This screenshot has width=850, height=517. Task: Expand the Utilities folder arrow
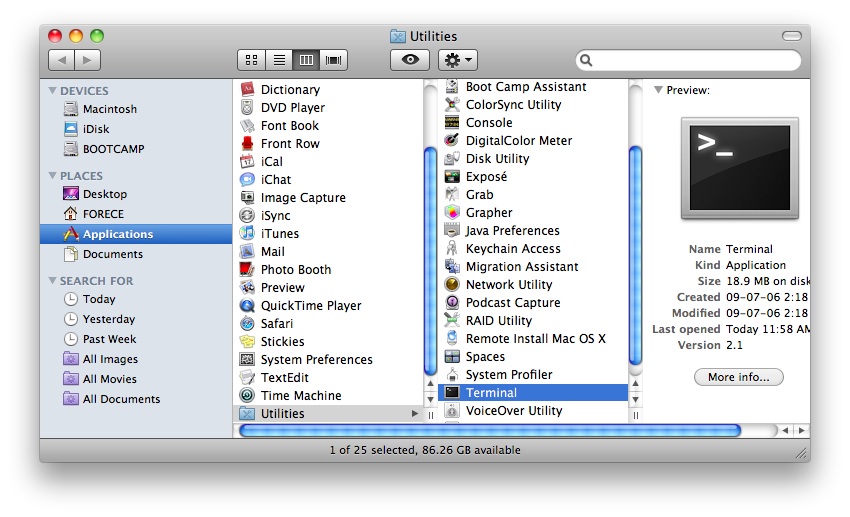point(415,413)
